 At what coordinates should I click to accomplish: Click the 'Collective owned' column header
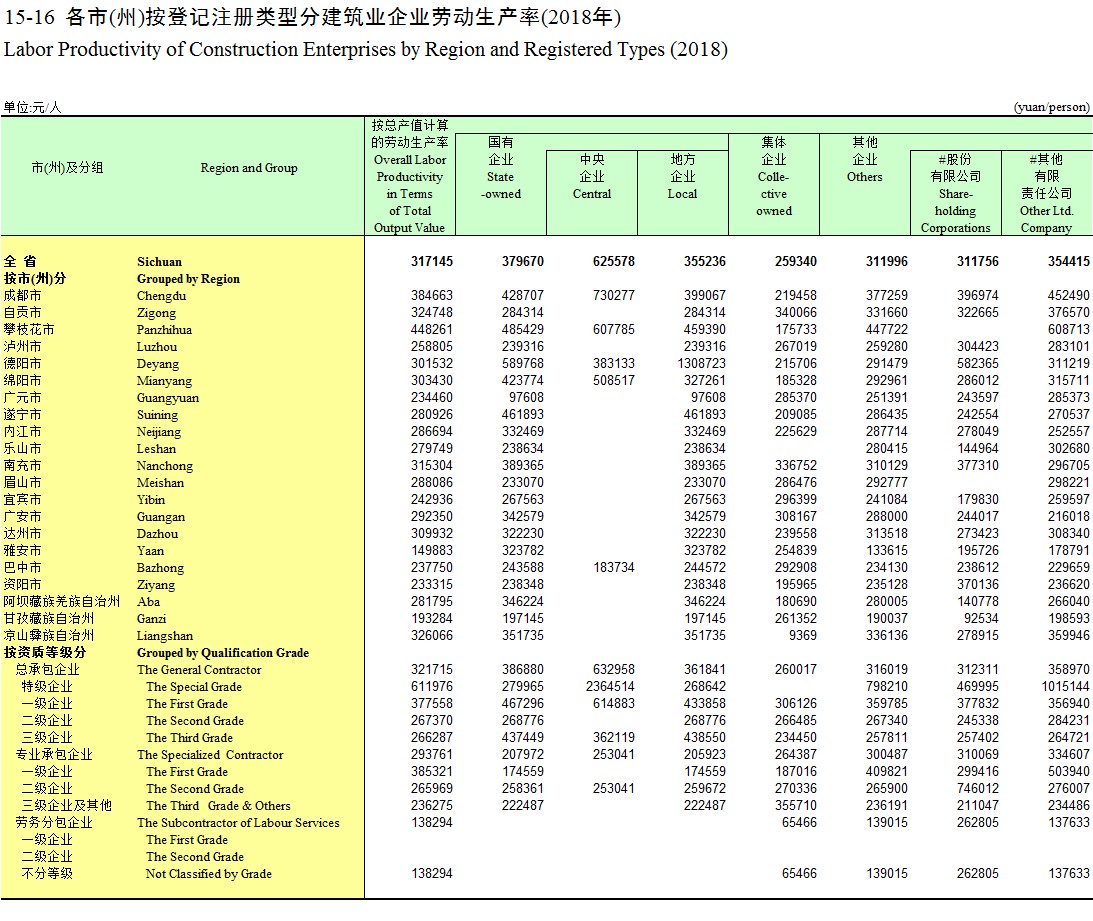coord(774,176)
